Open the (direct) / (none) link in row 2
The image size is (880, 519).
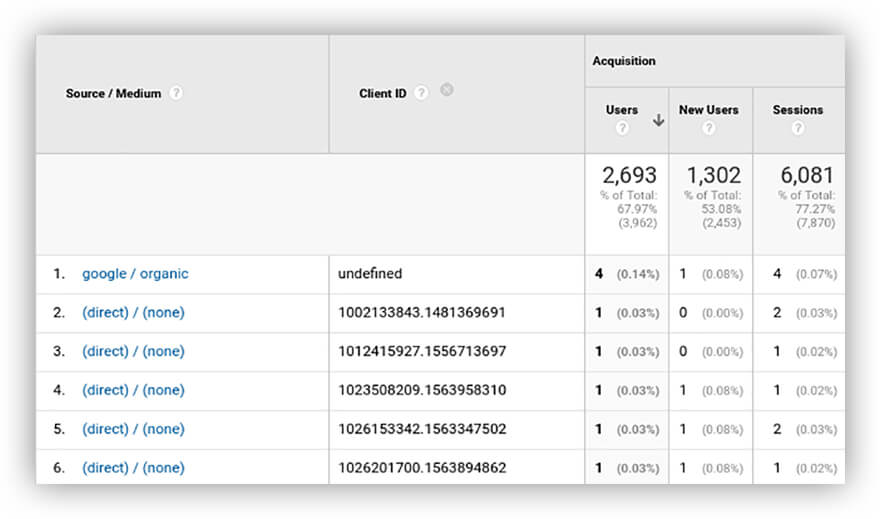[x=133, y=313]
